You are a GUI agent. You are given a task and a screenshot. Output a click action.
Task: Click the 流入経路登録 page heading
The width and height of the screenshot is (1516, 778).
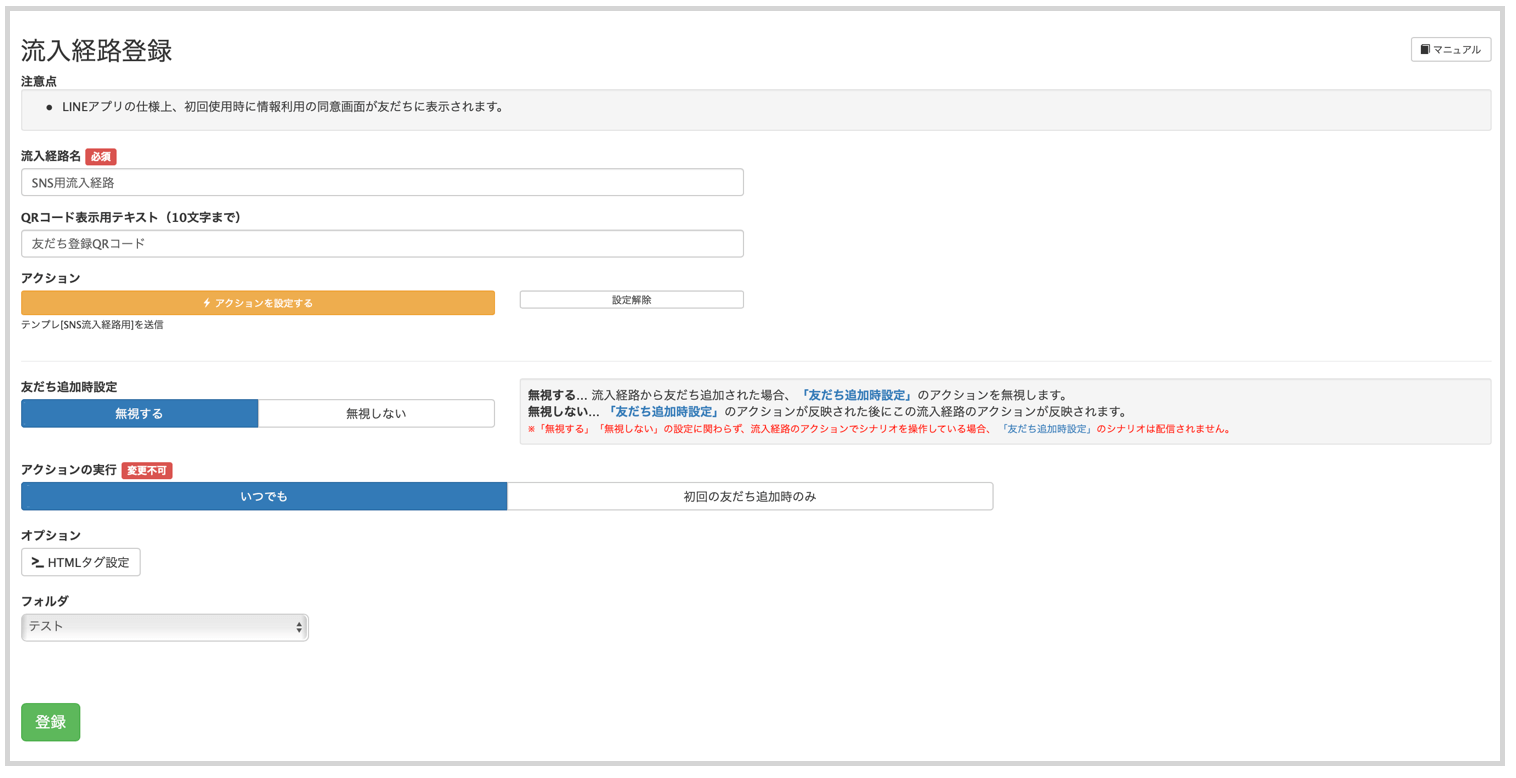click(97, 51)
